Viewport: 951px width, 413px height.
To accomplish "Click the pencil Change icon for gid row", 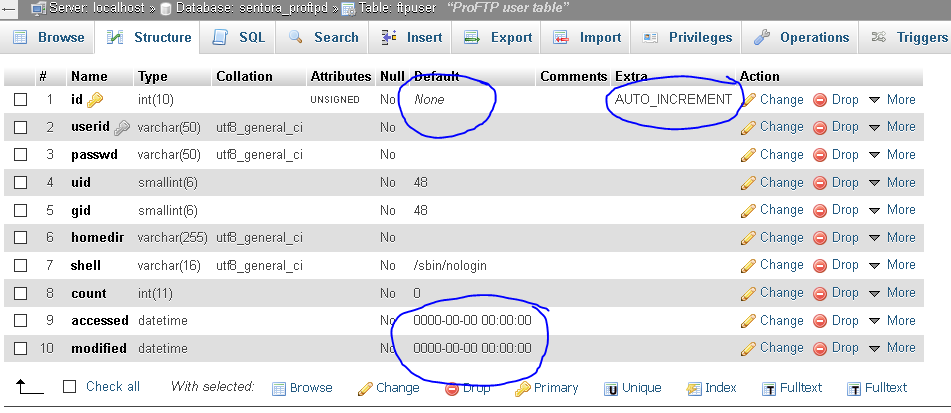I will pos(748,210).
